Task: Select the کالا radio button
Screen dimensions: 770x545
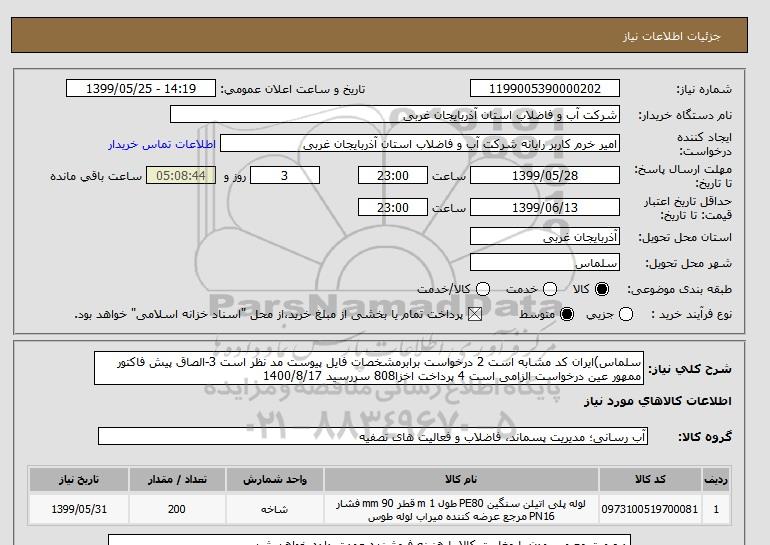Action: point(602,289)
